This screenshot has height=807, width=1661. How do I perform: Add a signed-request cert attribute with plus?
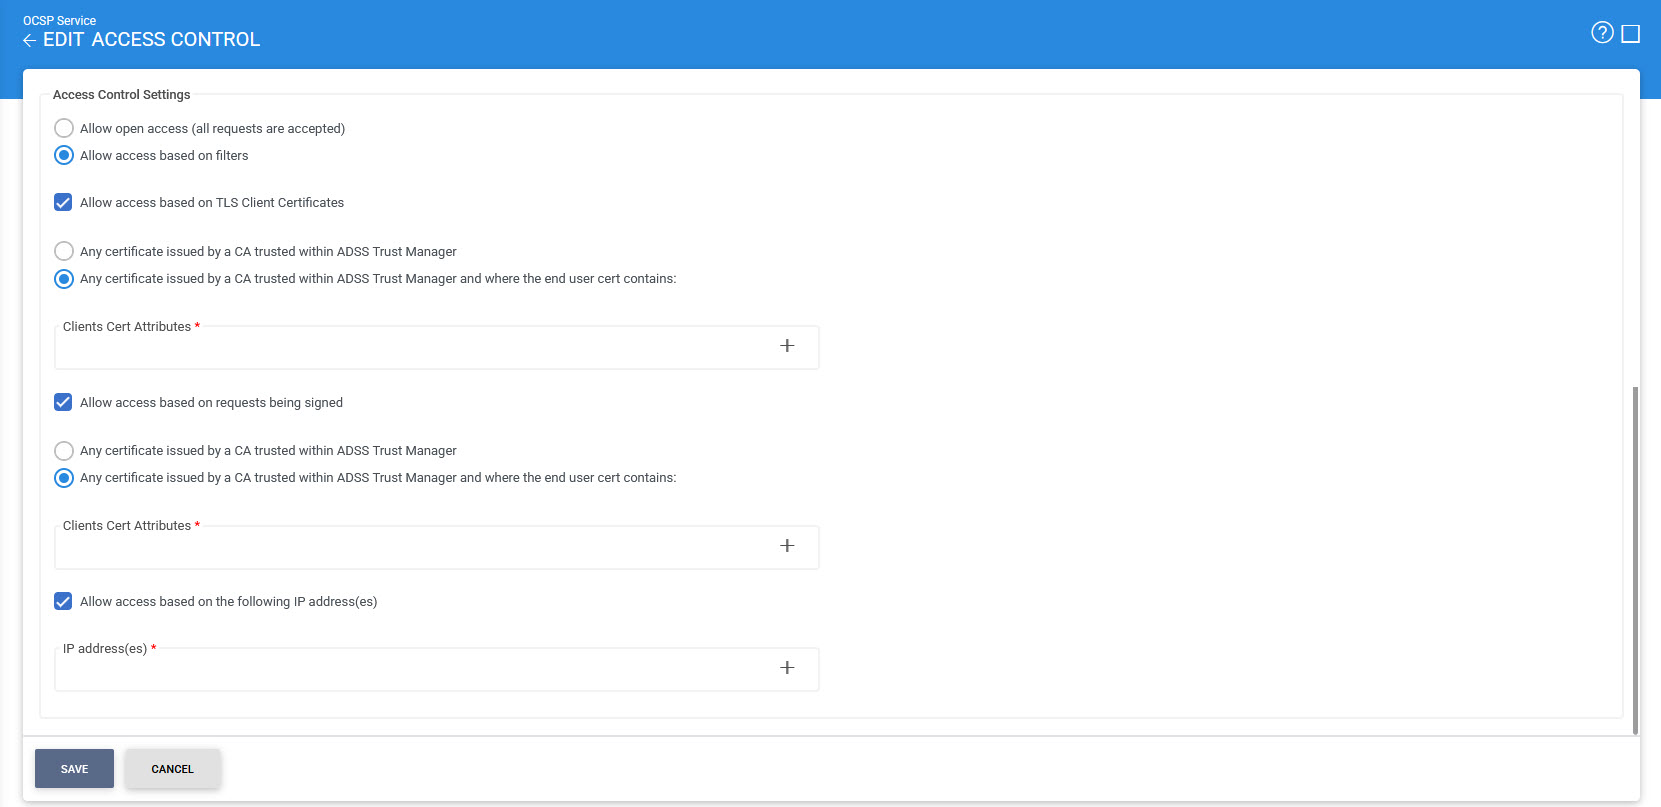[787, 546]
